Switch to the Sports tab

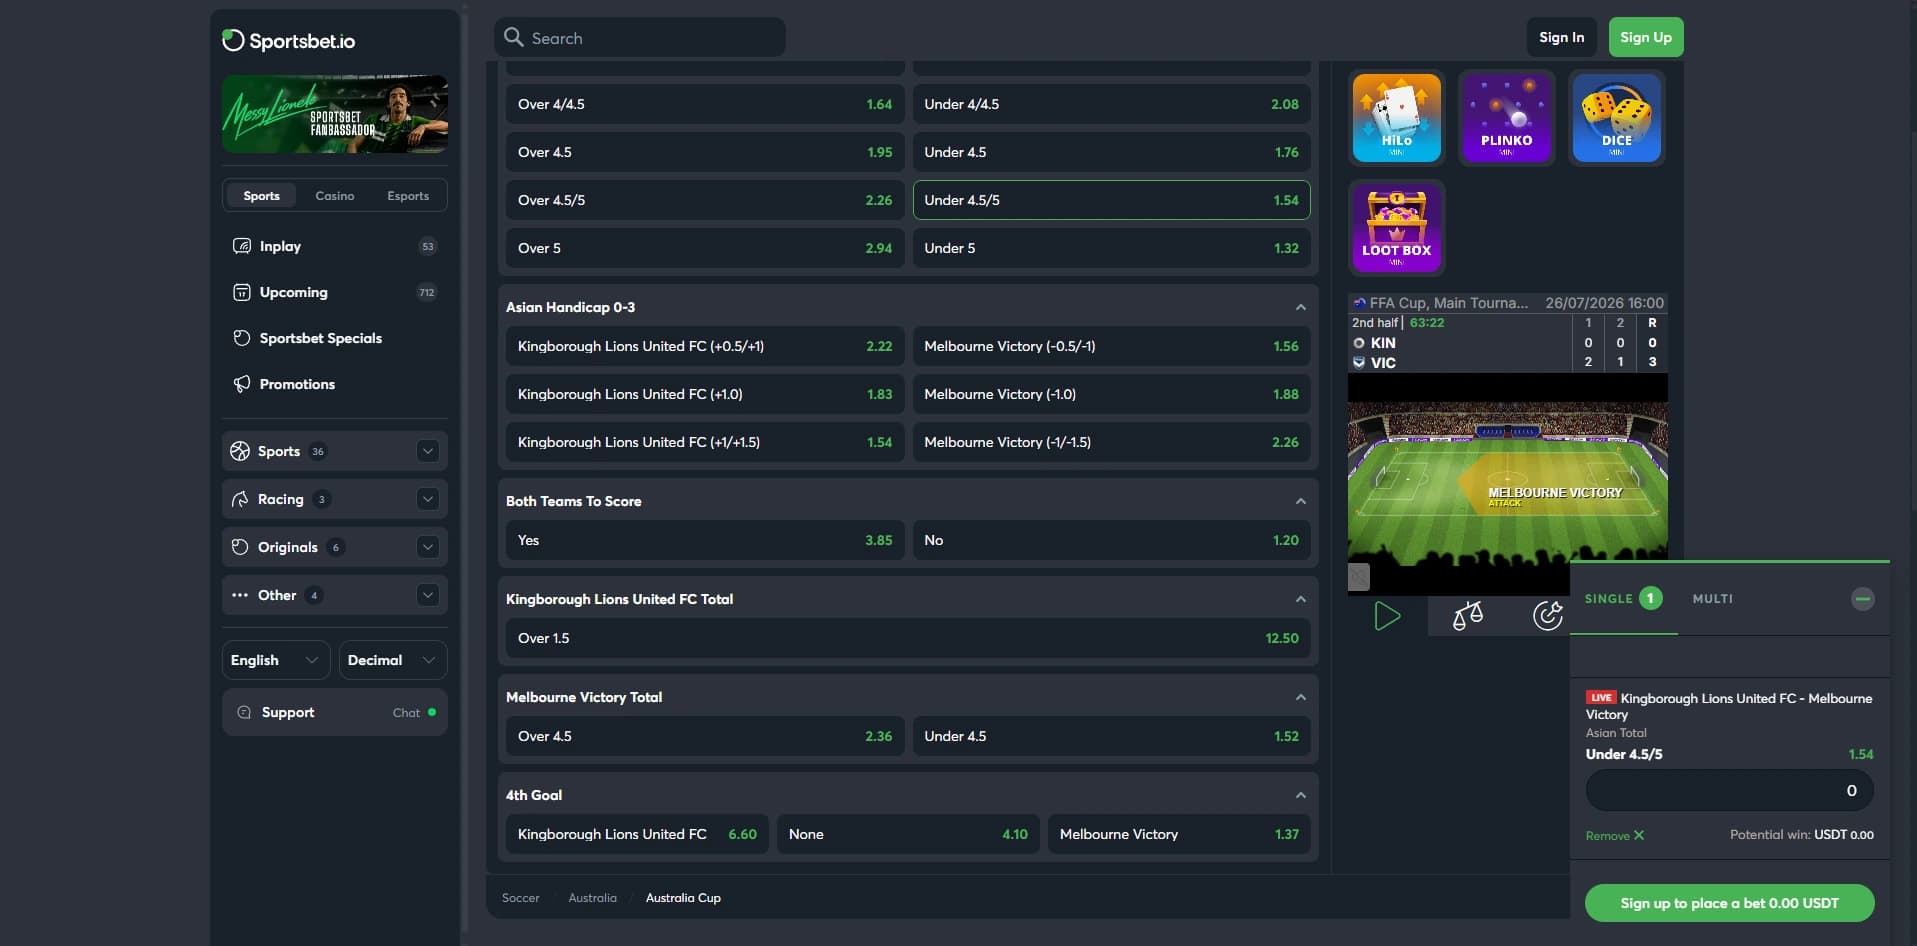(x=261, y=196)
